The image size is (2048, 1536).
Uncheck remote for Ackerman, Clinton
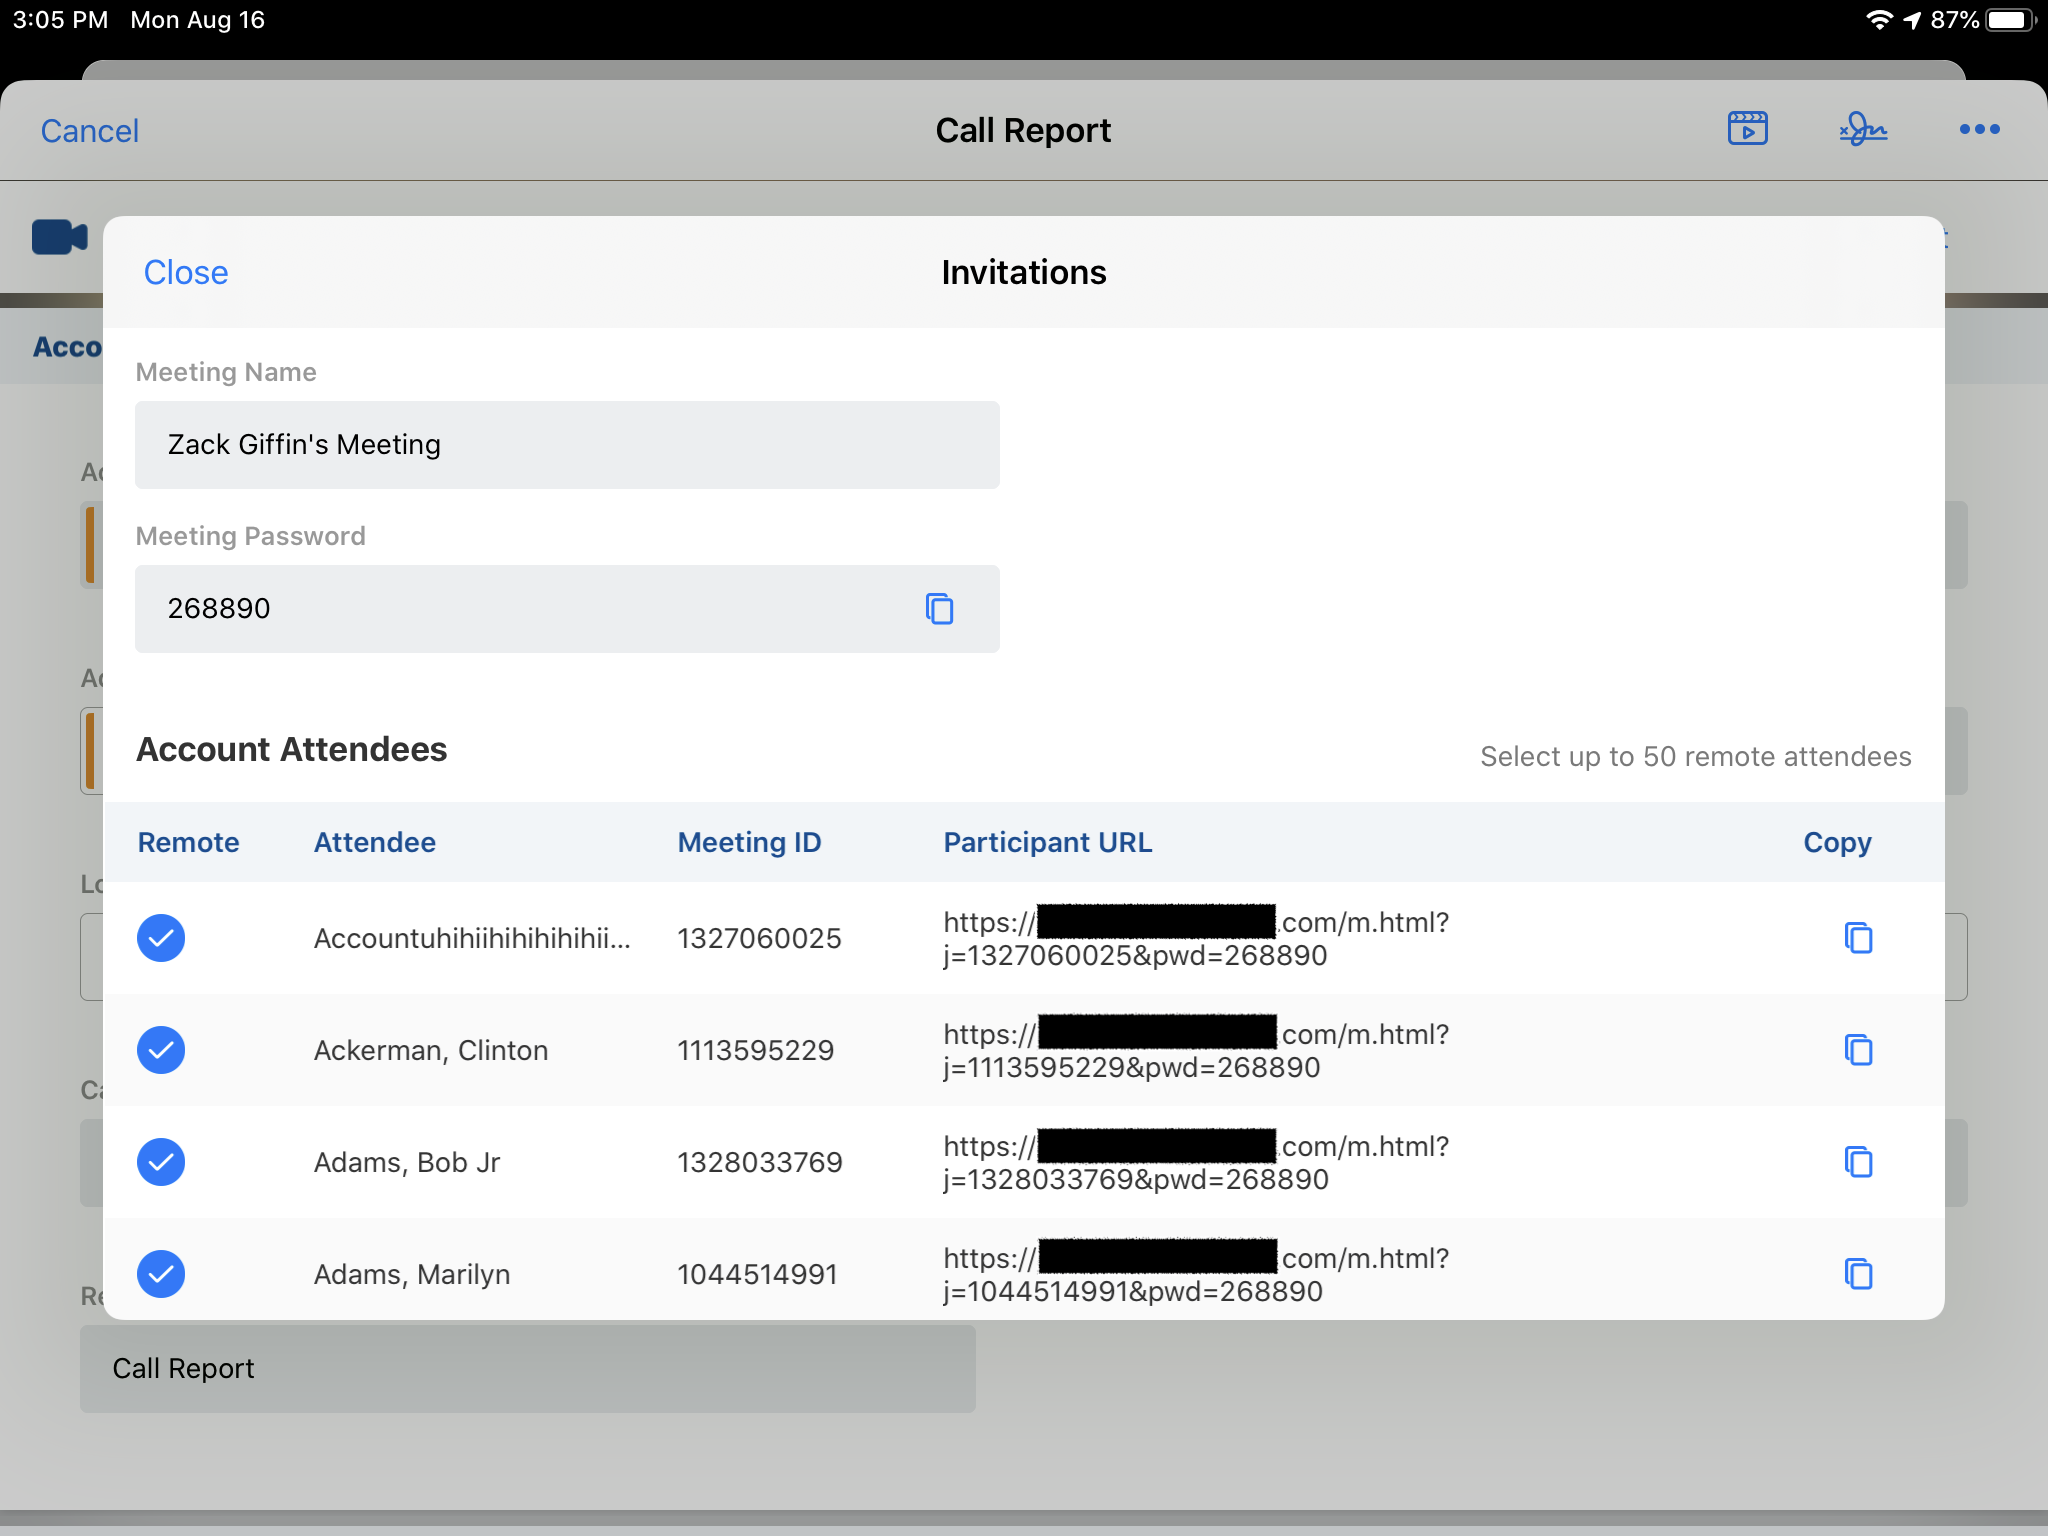pos(161,1050)
